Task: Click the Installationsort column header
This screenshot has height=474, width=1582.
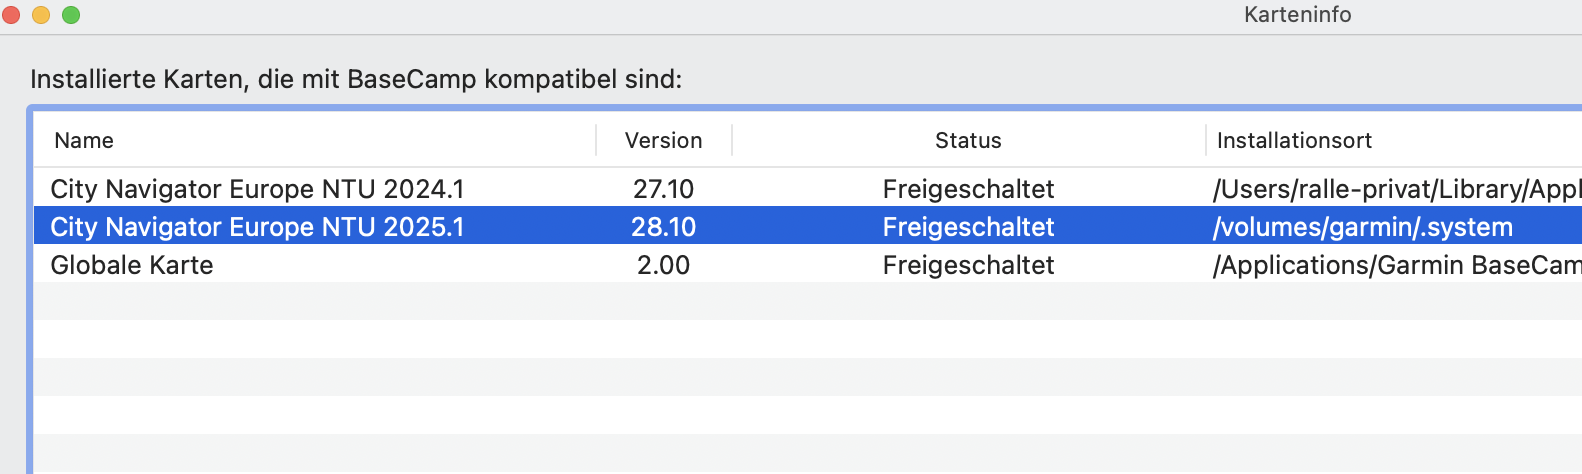Action: [1294, 141]
